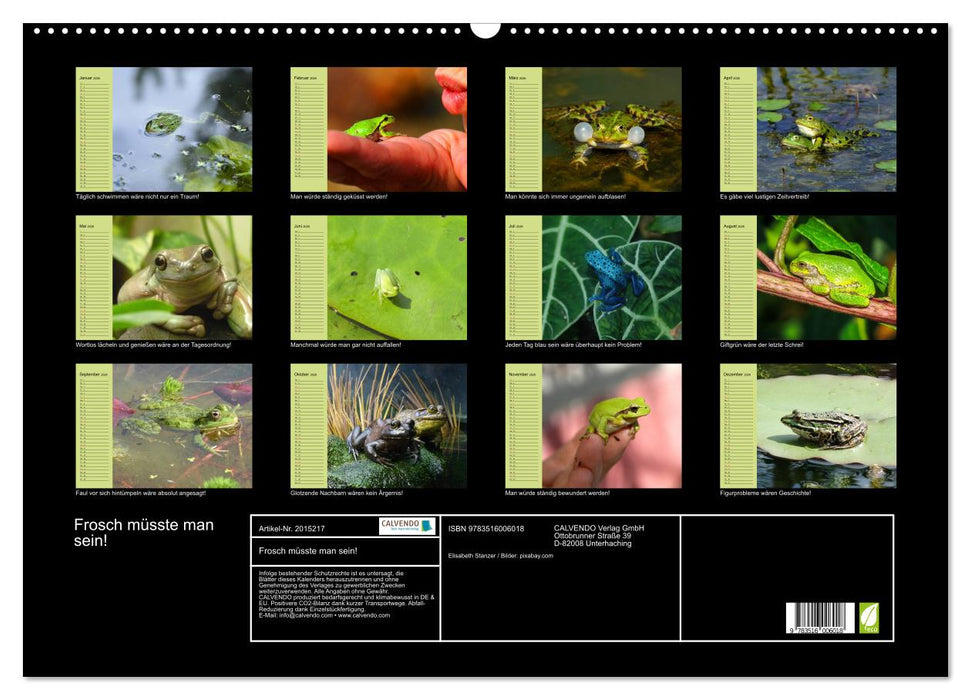Screen dimensions: 971x700
Task: Open the January swimming frog photo
Action: [182, 129]
